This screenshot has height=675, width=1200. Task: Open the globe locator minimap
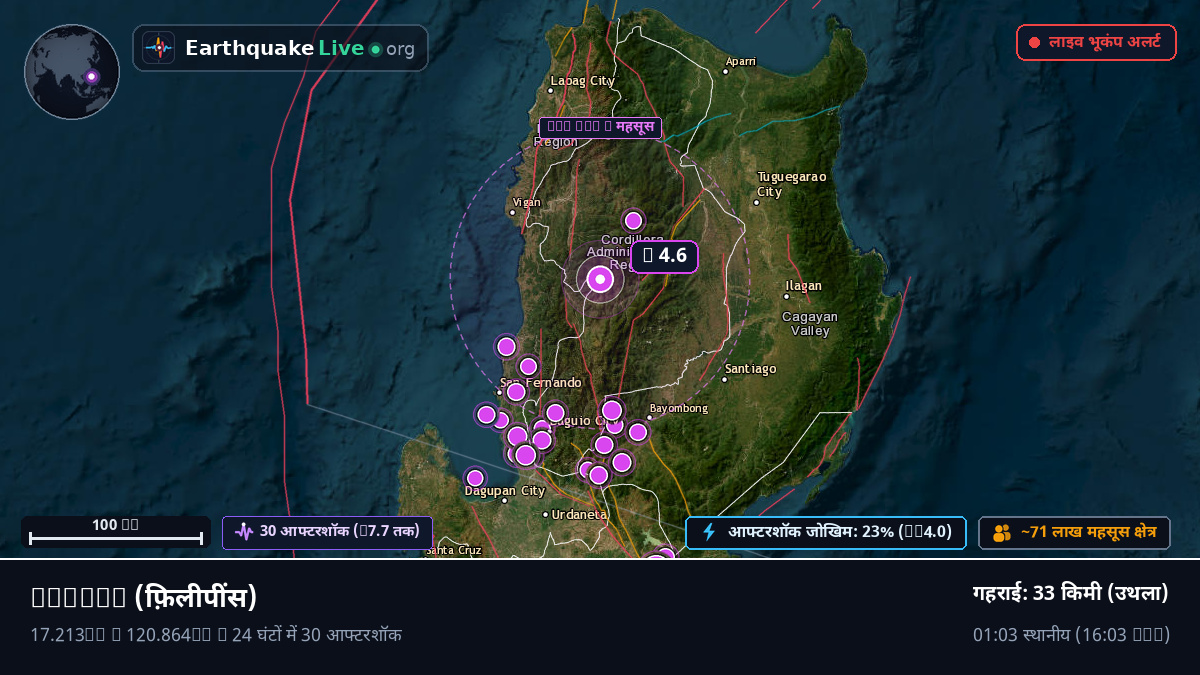coord(72,72)
